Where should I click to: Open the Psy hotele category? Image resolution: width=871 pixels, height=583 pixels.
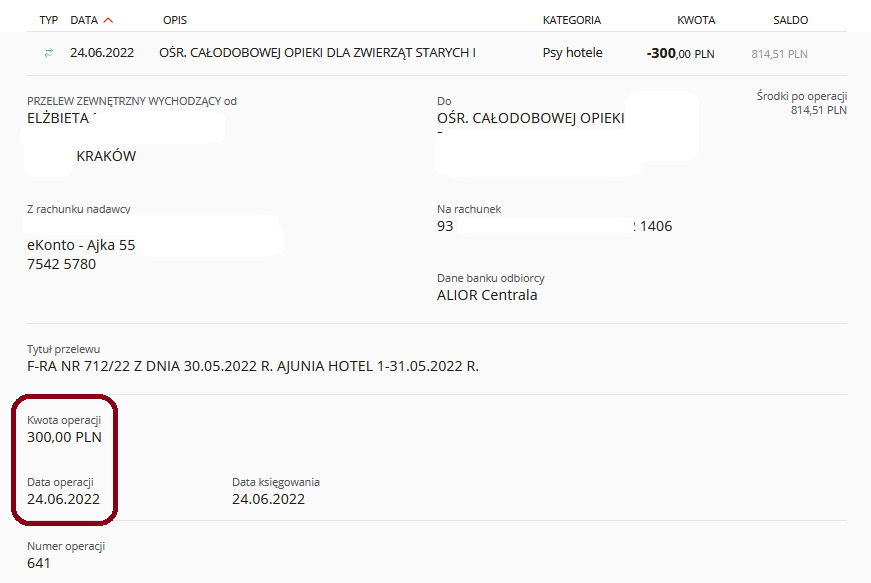tap(572, 53)
